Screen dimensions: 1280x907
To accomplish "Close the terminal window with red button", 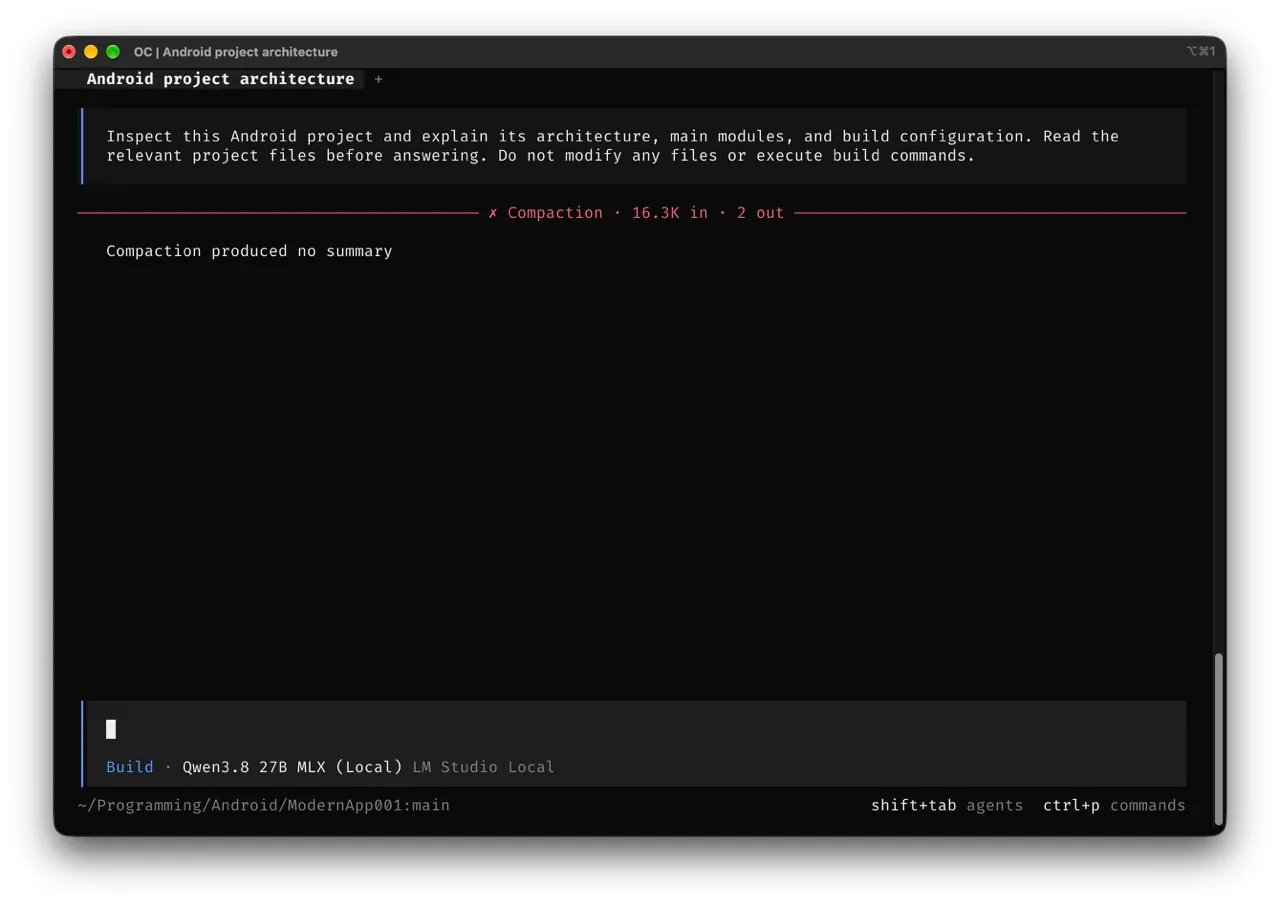I will 69,52.
